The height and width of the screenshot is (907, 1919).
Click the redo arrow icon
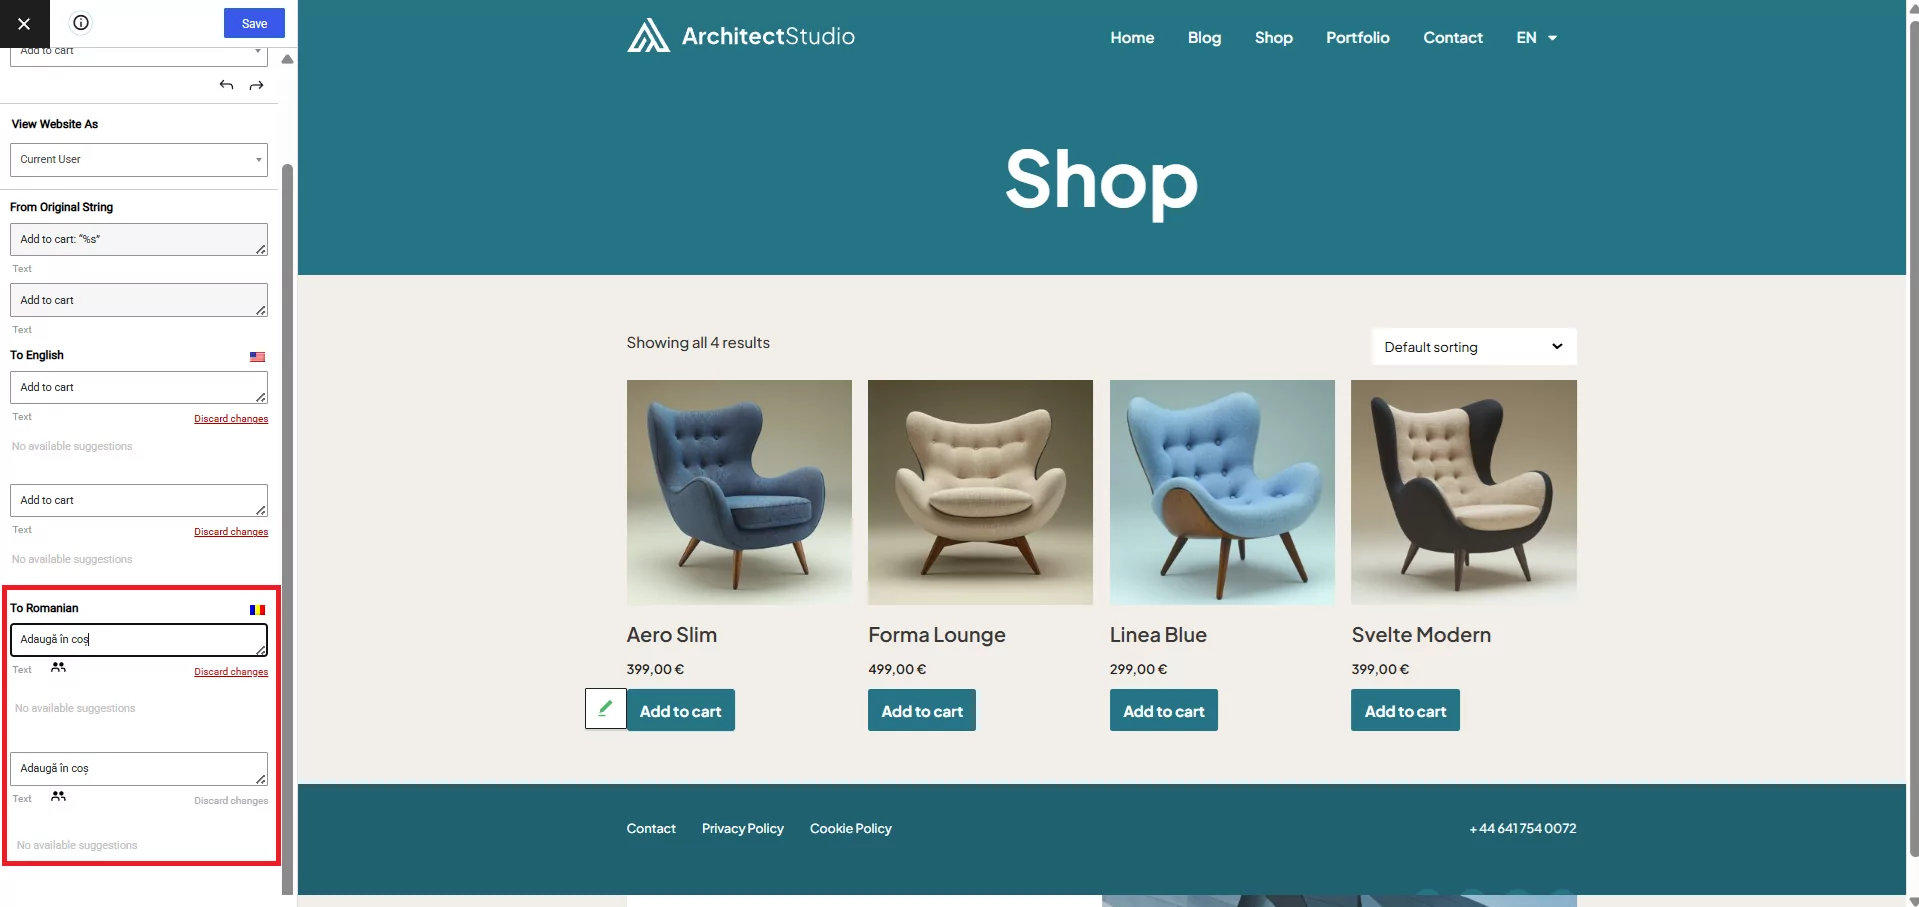coord(257,86)
